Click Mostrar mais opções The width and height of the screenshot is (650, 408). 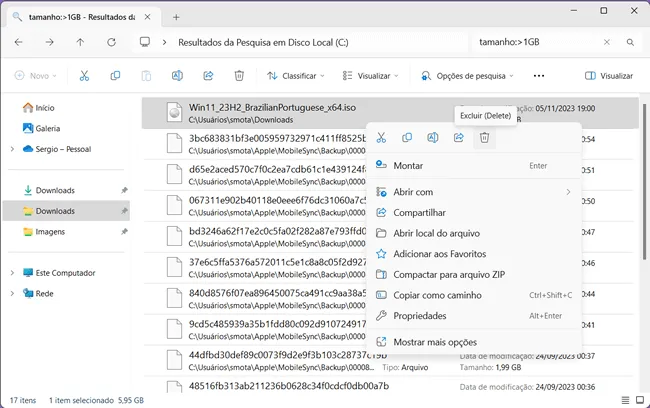pos(435,342)
